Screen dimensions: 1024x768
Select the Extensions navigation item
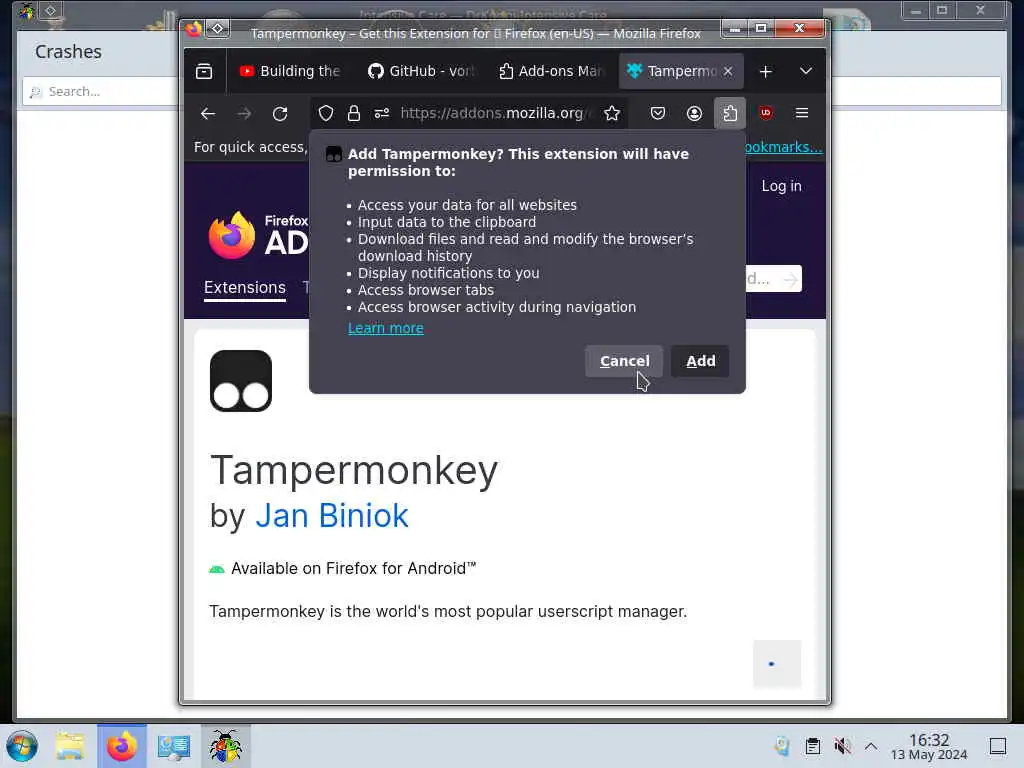coord(245,288)
